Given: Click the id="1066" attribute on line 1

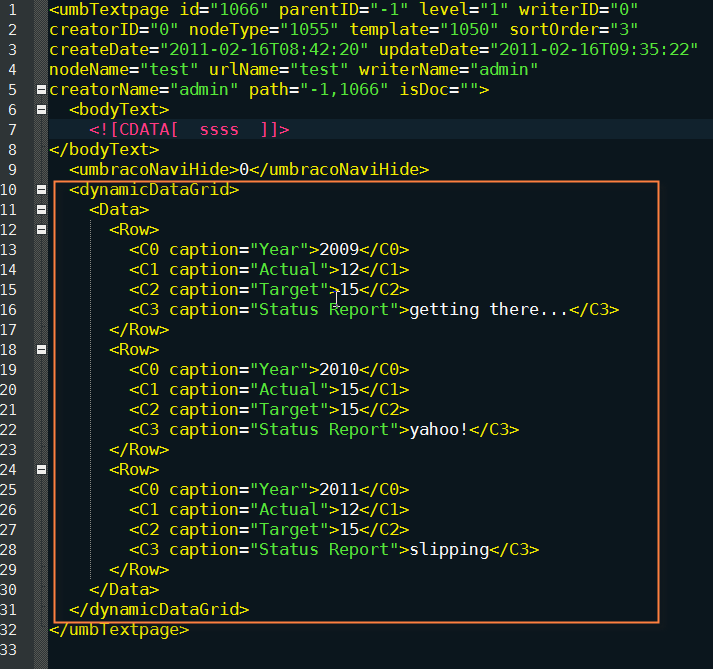Looking at the screenshot, I should (224, 10).
